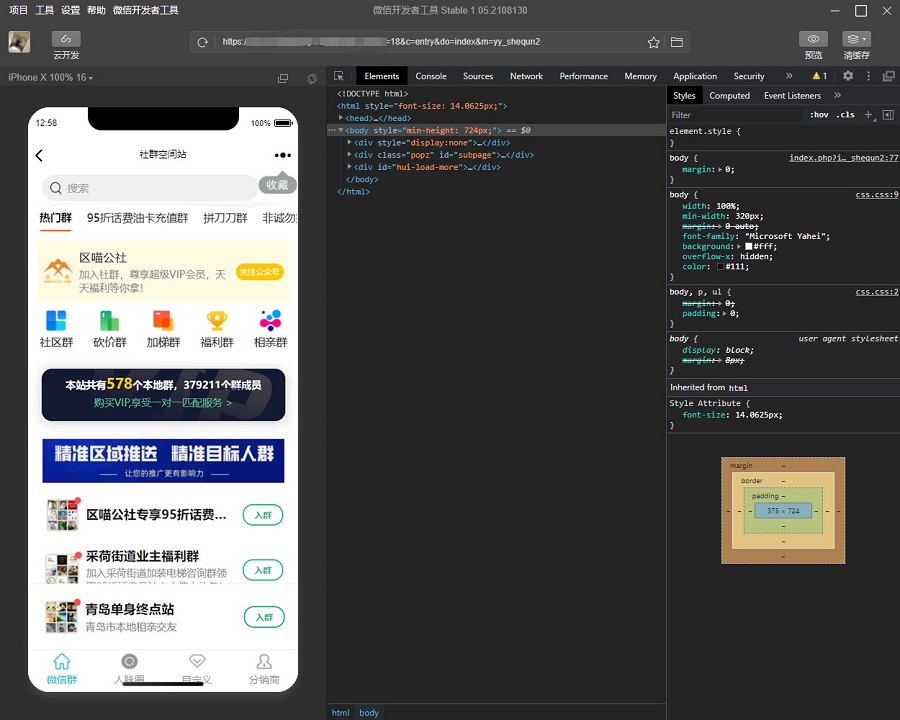Image resolution: width=900 pixels, height=720 pixels.
Task: Reload the page with the refresh icon
Action: pyautogui.click(x=202, y=42)
